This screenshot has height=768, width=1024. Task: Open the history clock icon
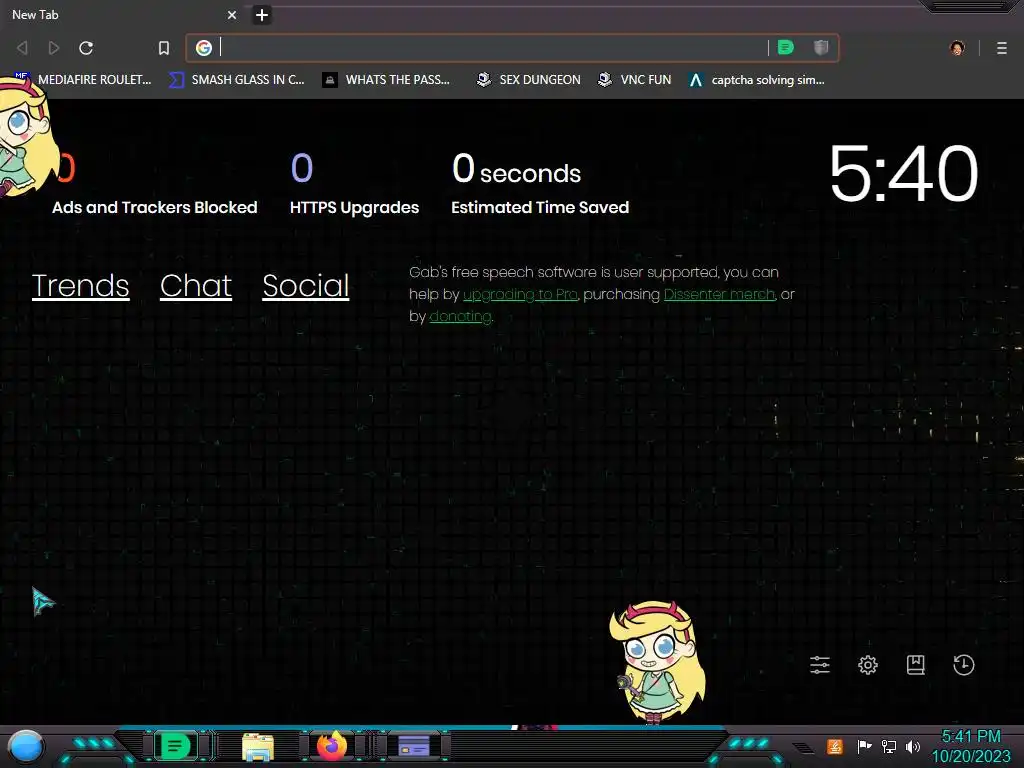point(963,665)
